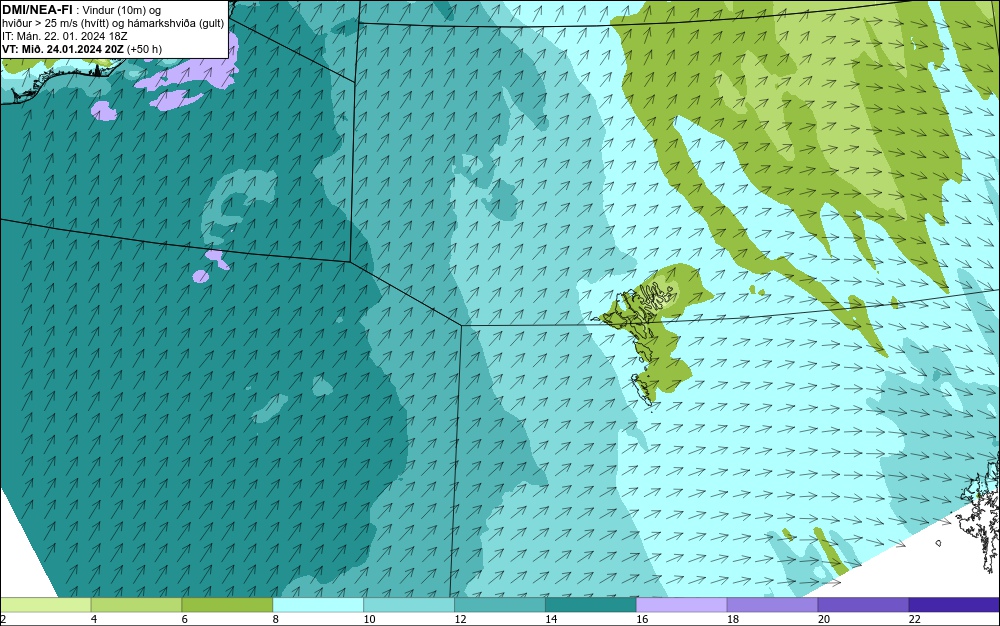This screenshot has height=626, width=1000.
Task: Click the 16–18 m/s lavender legend swatch
Action: [x=682, y=605]
